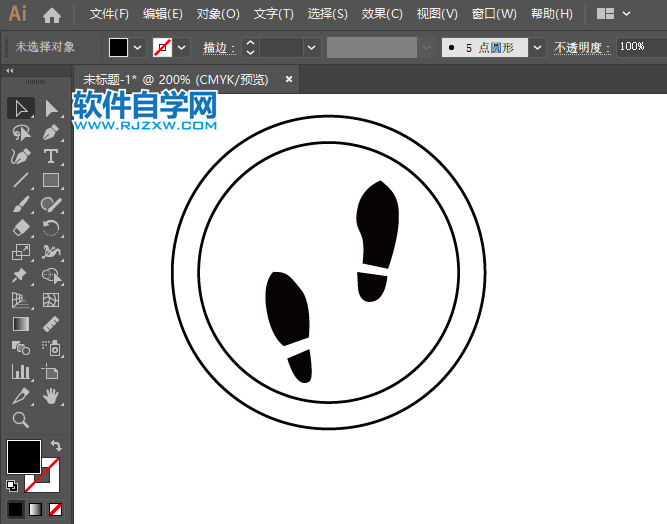Screen dimensions: 667x524
Task: Click the control bar black fill swatch
Action: (x=118, y=48)
